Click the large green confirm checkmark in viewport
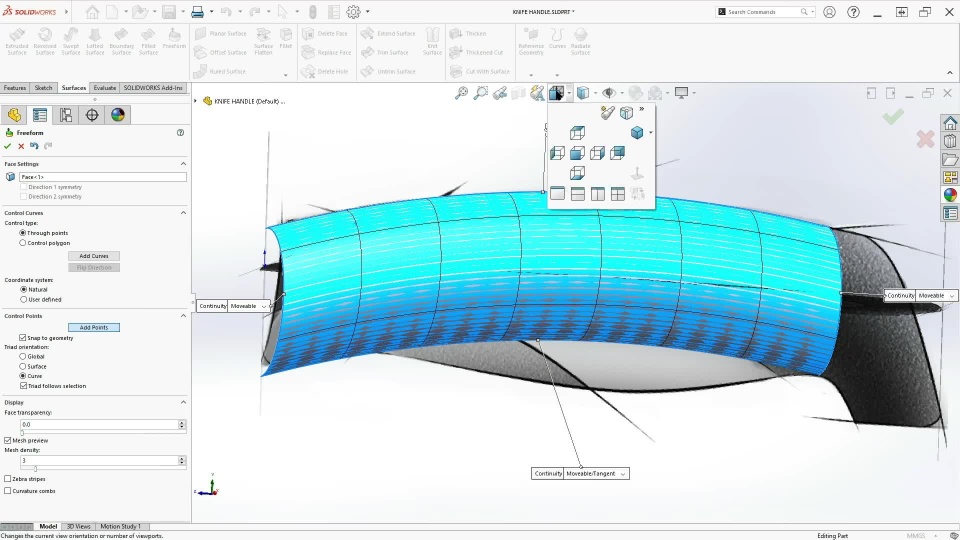The image size is (960, 540). (893, 116)
